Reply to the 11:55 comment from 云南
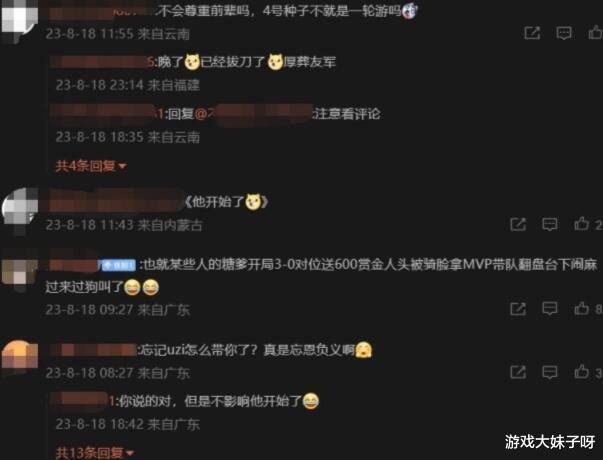Viewport: 603px width, 460px height. coord(564,33)
